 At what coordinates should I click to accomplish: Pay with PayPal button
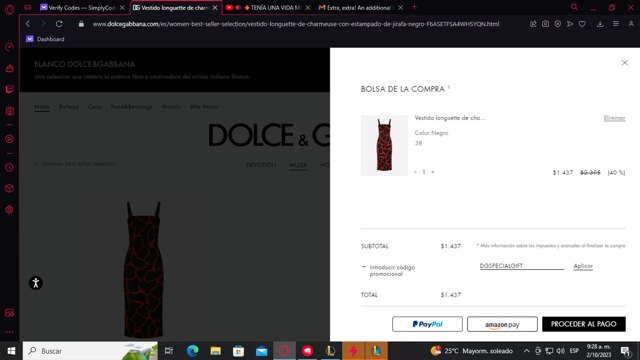[427, 324]
